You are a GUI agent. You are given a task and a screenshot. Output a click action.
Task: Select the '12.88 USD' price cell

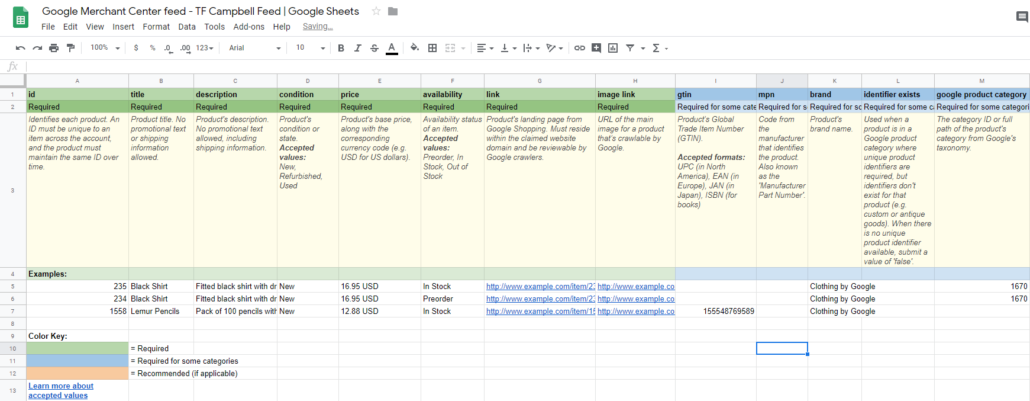click(380, 312)
